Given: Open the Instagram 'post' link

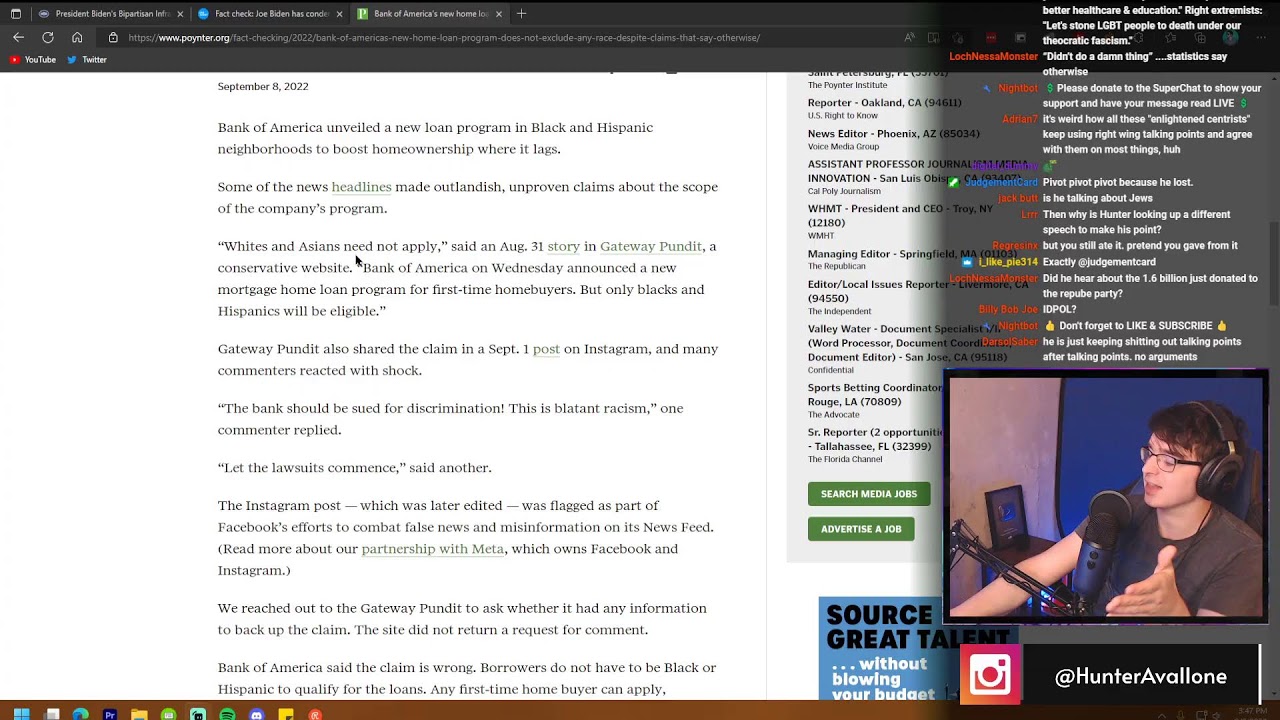Looking at the screenshot, I should [546, 349].
